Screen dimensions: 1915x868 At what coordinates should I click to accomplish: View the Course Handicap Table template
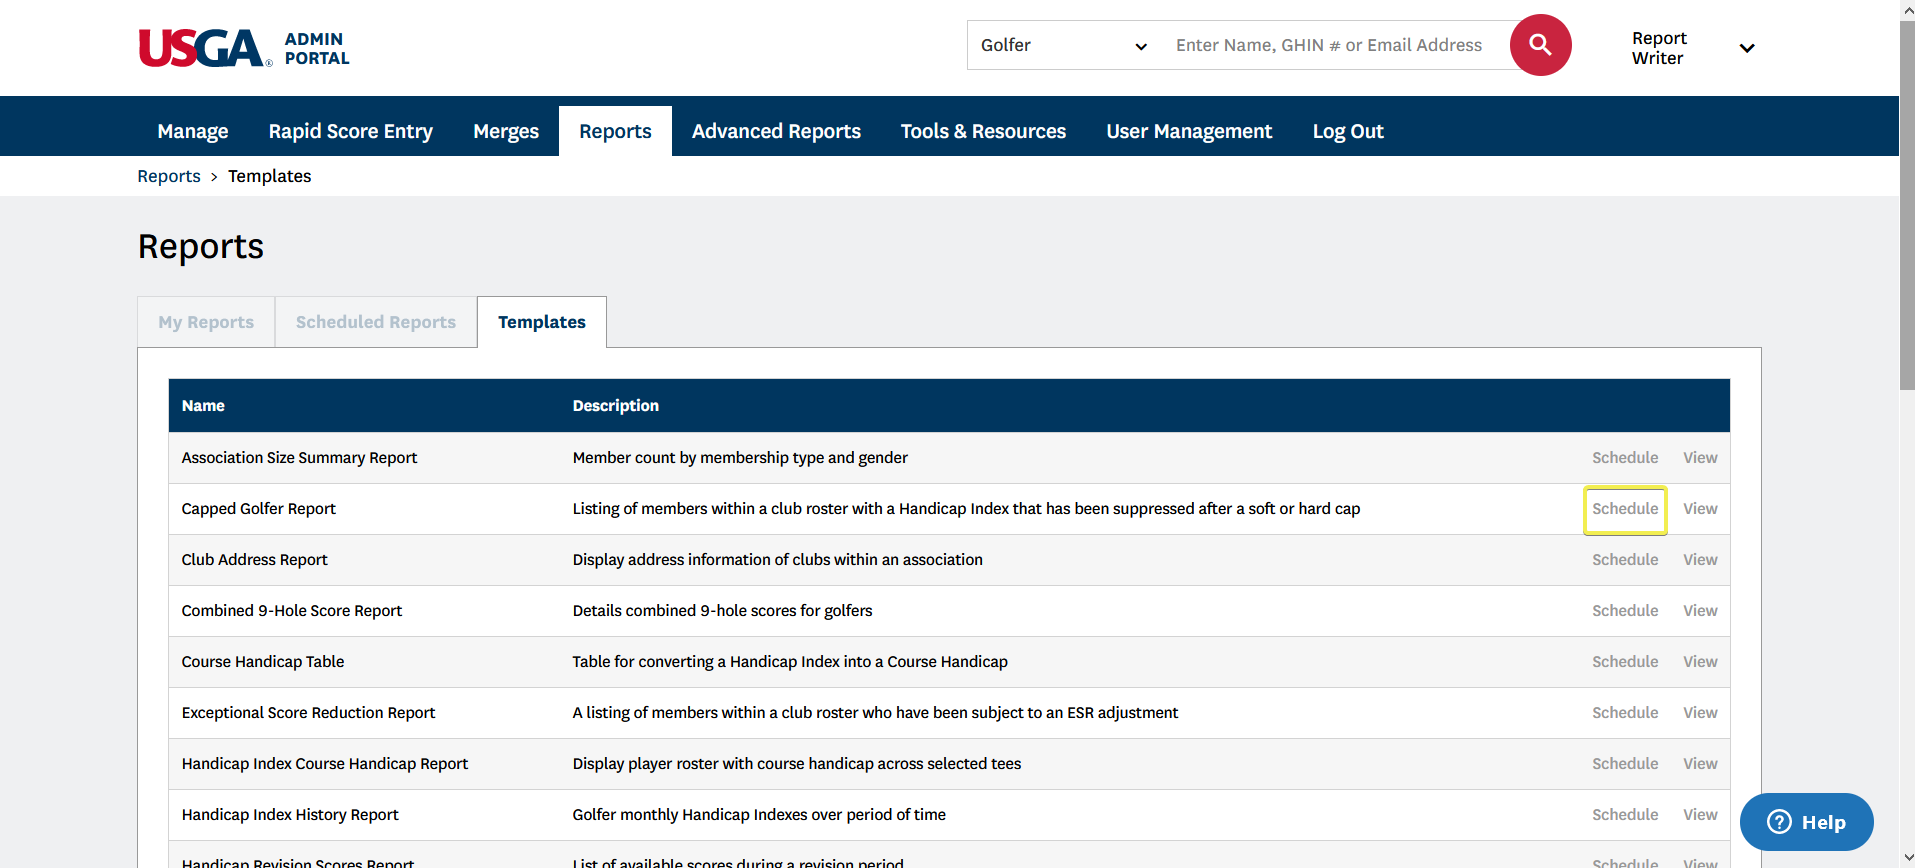pyautogui.click(x=1700, y=662)
